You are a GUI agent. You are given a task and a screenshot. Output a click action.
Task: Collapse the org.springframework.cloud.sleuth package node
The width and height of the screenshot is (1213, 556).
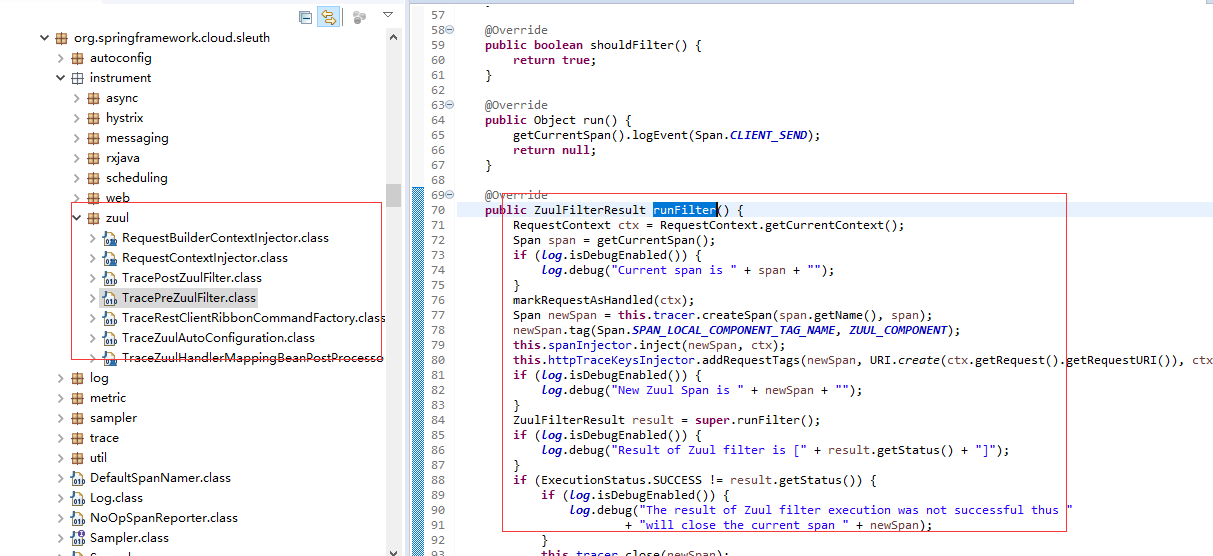(44, 38)
